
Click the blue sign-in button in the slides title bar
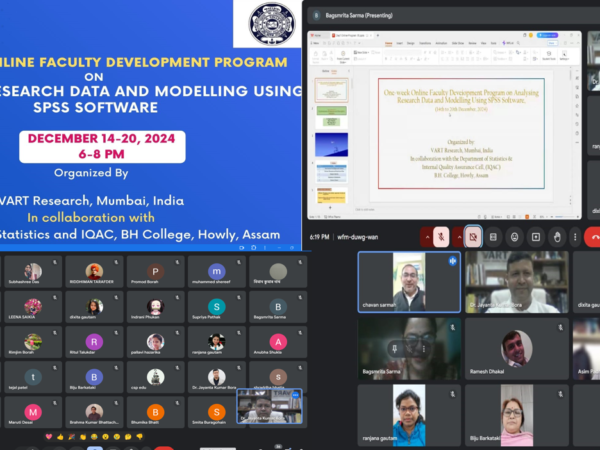(x=547, y=35)
